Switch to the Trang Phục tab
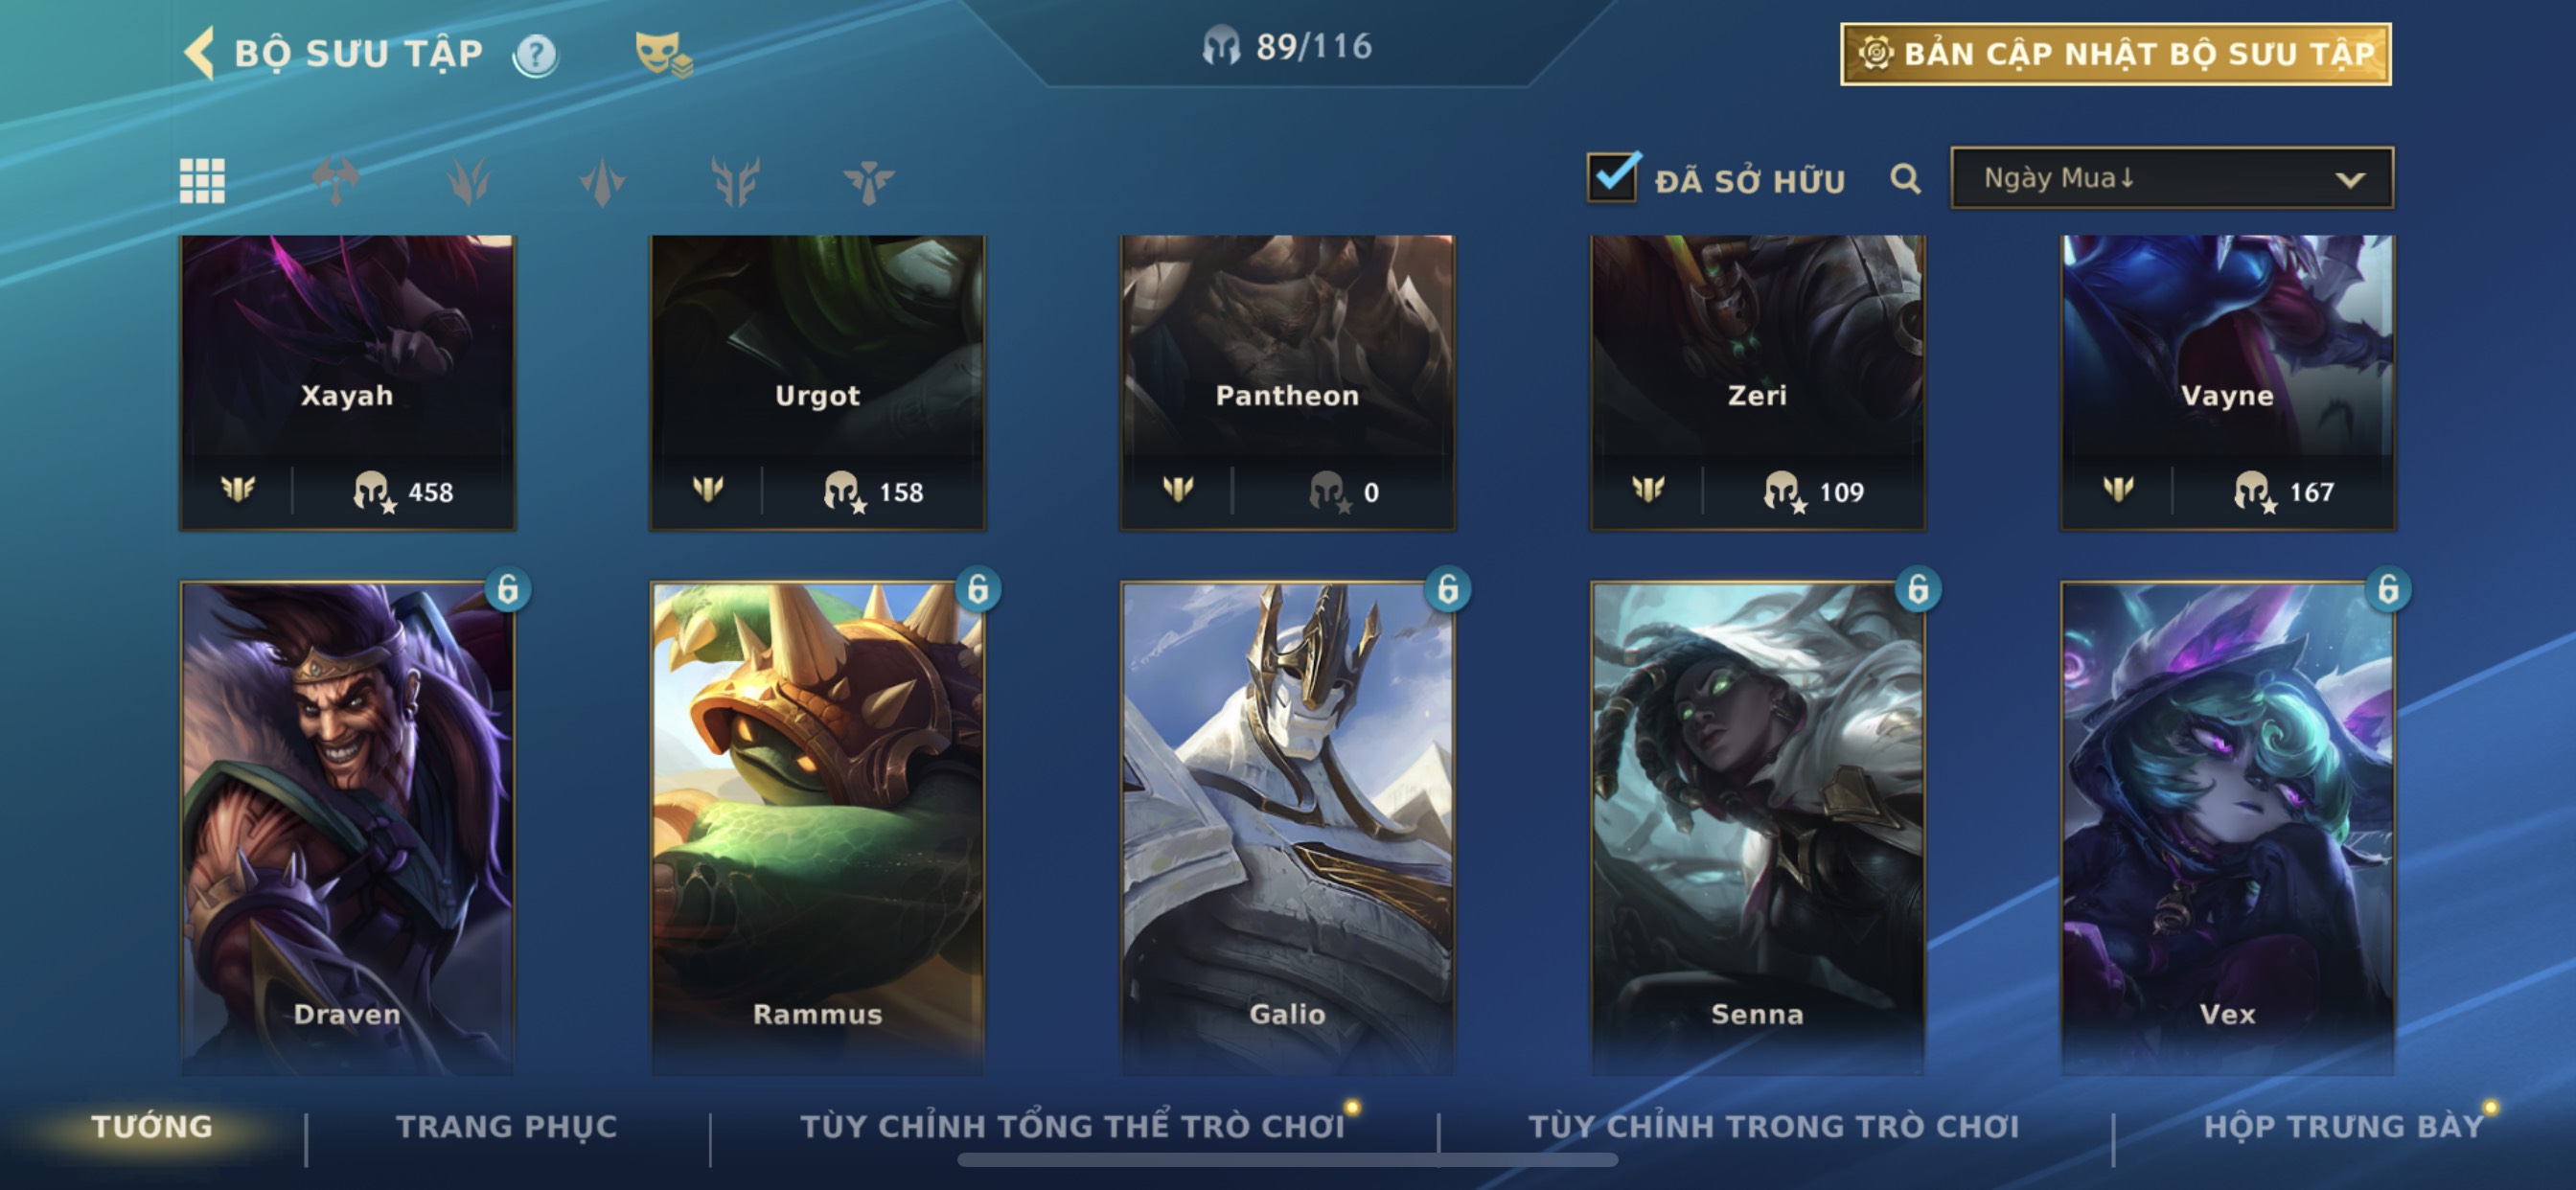This screenshot has width=2576, height=1190. tap(507, 1127)
